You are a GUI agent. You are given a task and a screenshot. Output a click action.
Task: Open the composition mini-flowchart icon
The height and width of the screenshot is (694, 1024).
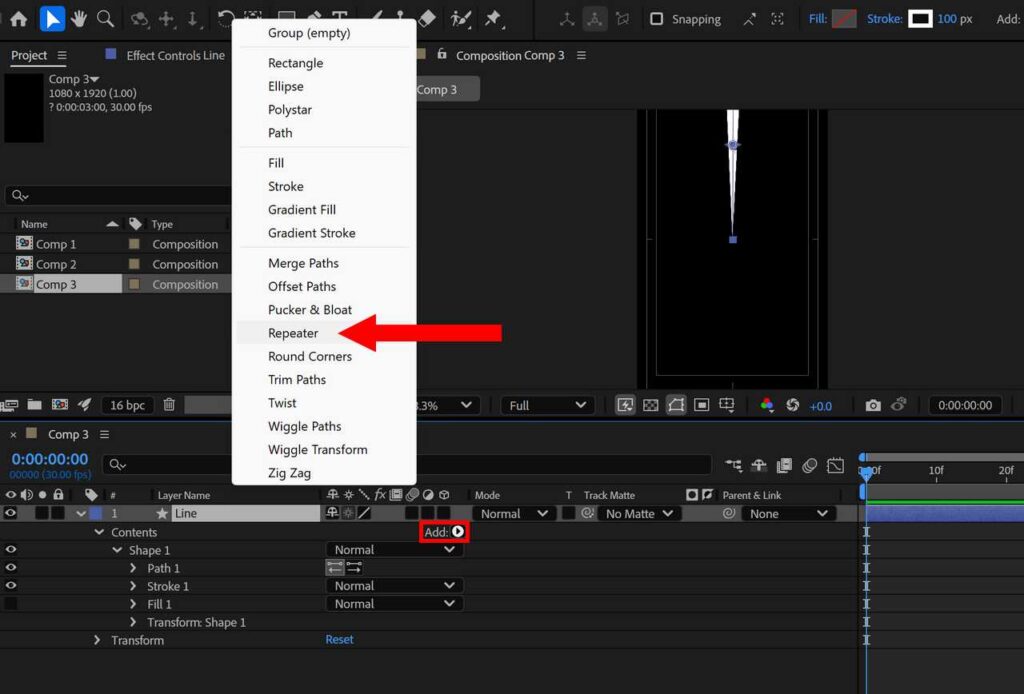733,465
